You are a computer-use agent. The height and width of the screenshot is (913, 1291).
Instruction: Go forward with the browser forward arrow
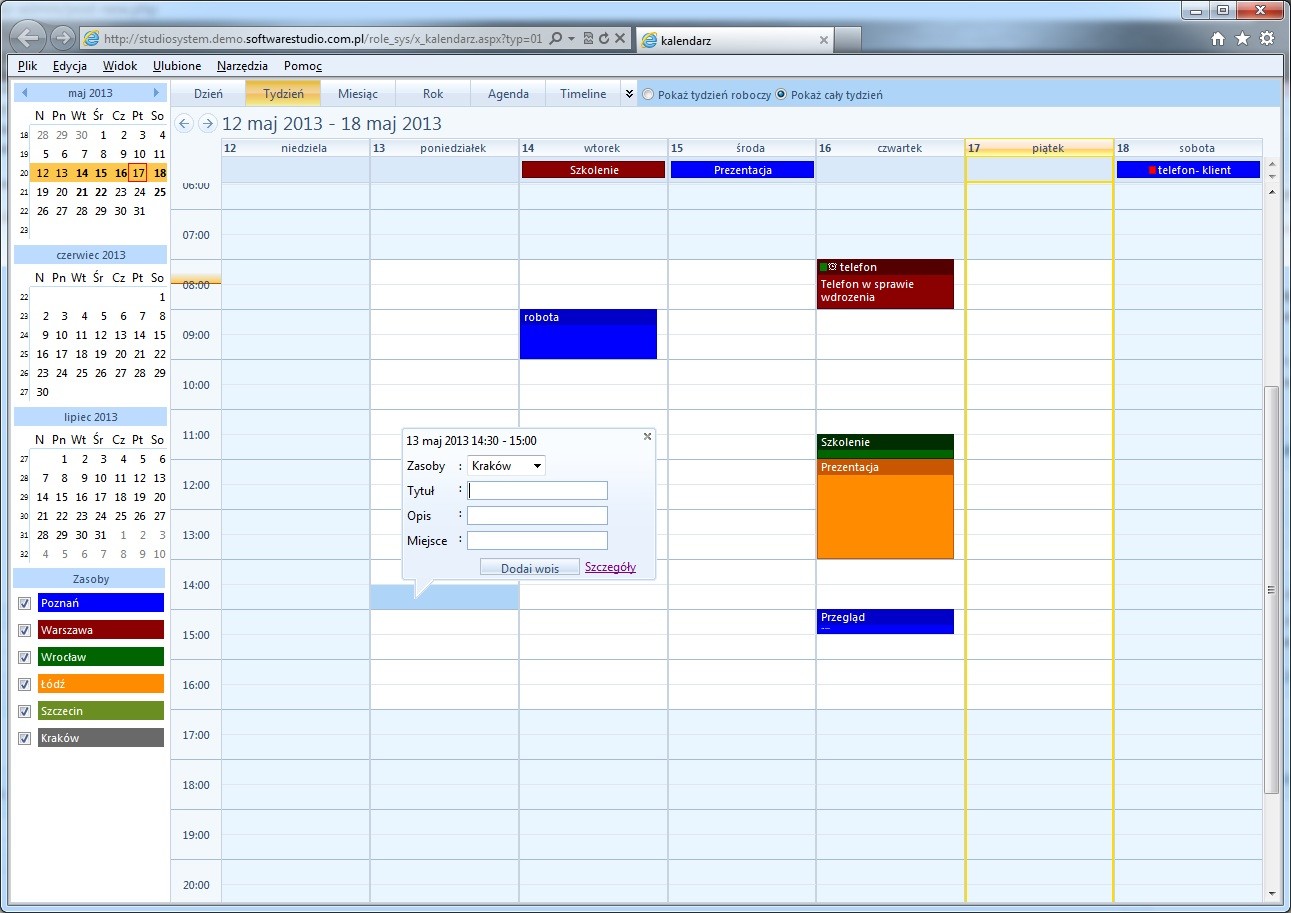[63, 38]
